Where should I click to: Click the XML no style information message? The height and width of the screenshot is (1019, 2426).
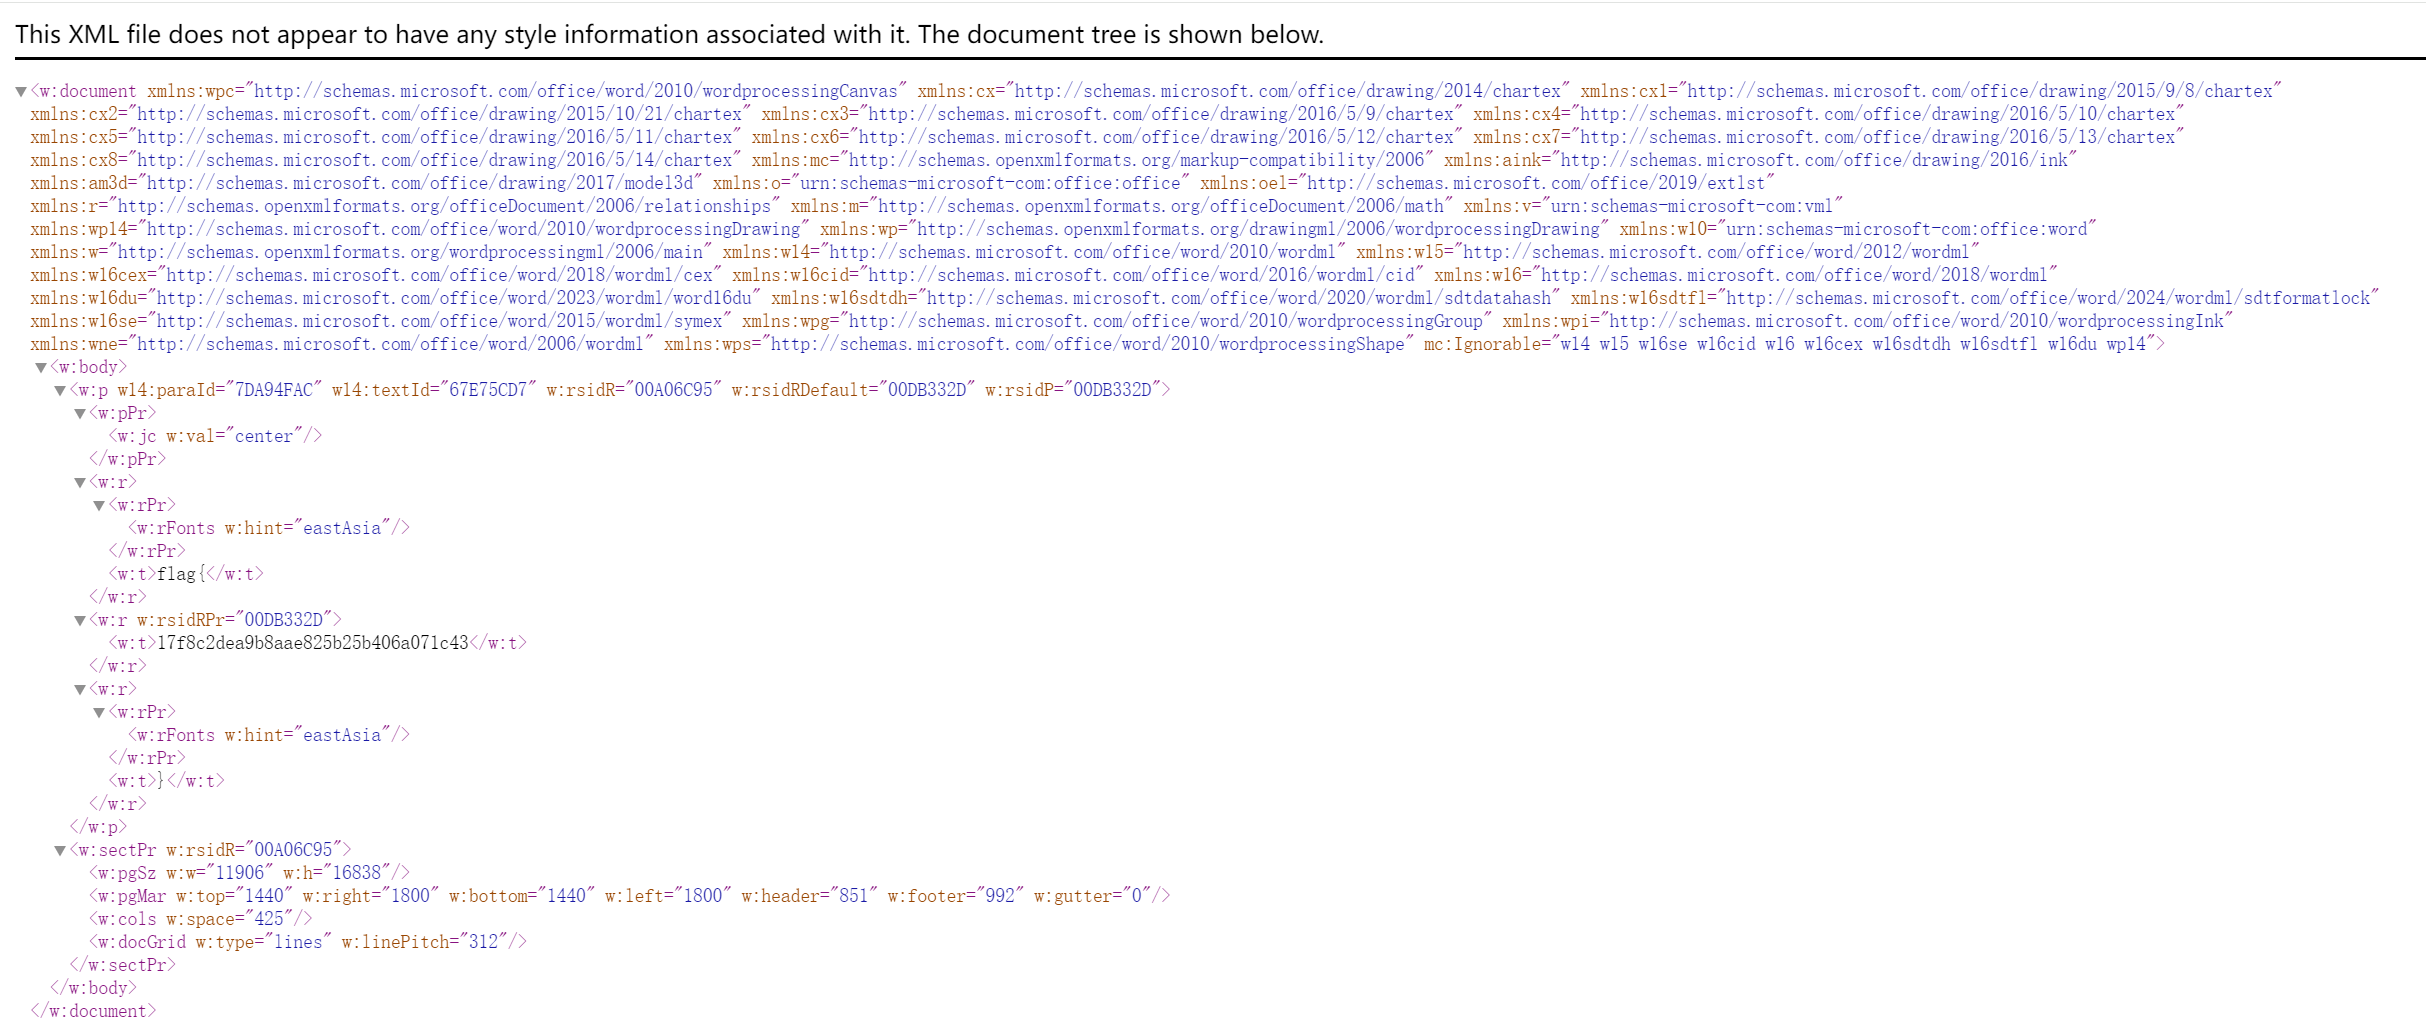(x=669, y=35)
